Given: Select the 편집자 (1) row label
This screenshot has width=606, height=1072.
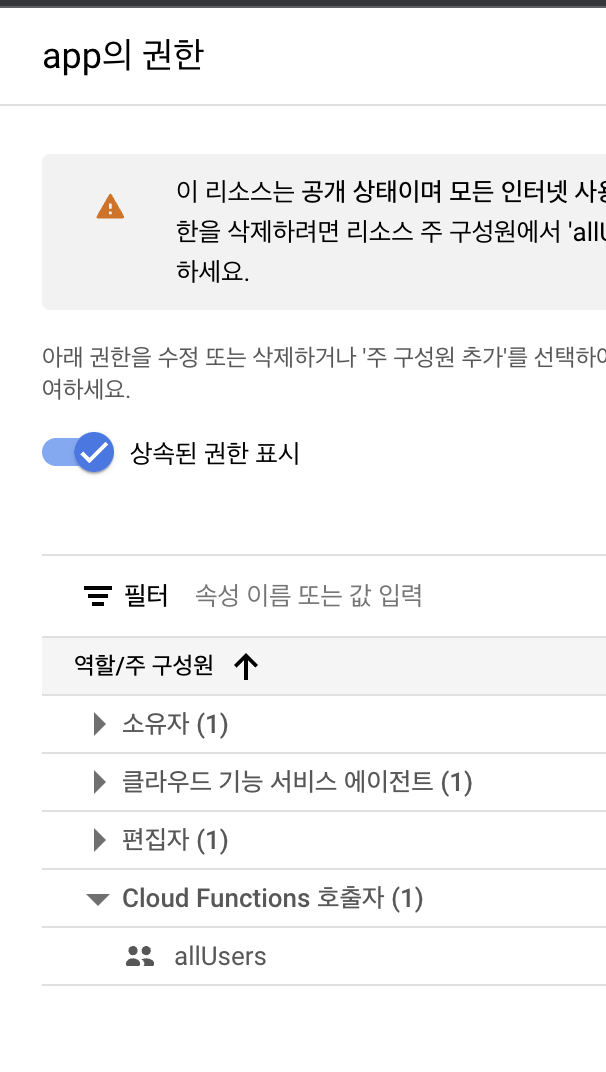Looking at the screenshot, I should (175, 840).
